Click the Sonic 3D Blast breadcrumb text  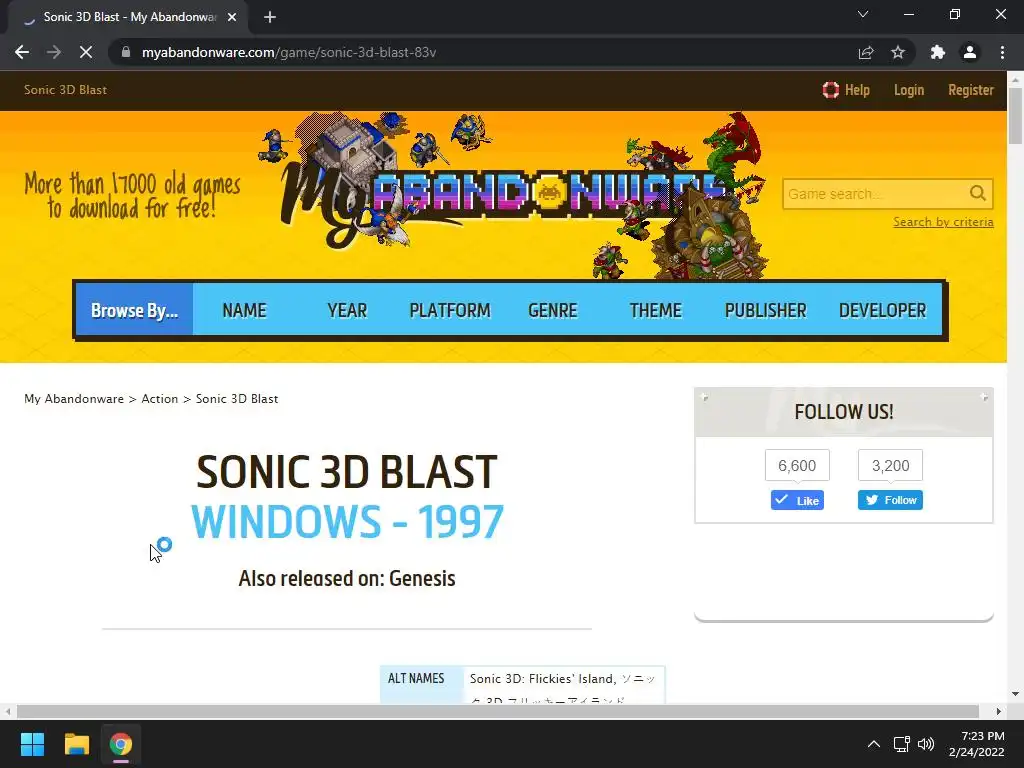237,399
